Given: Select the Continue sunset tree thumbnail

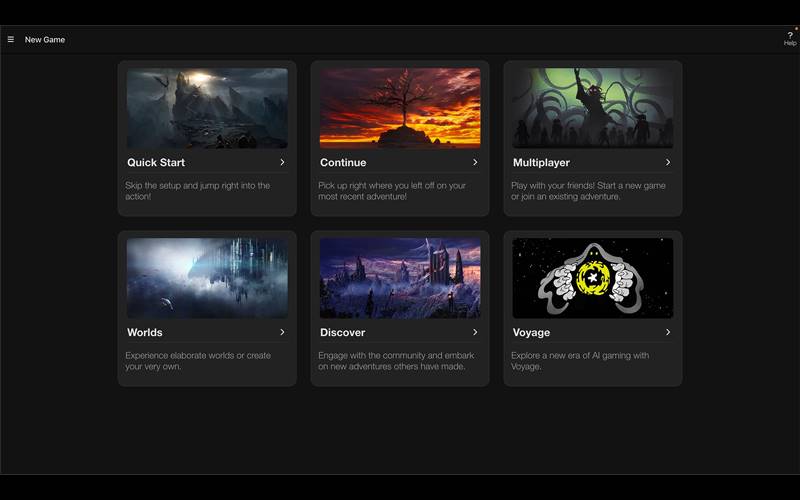Looking at the screenshot, I should click(x=400, y=108).
